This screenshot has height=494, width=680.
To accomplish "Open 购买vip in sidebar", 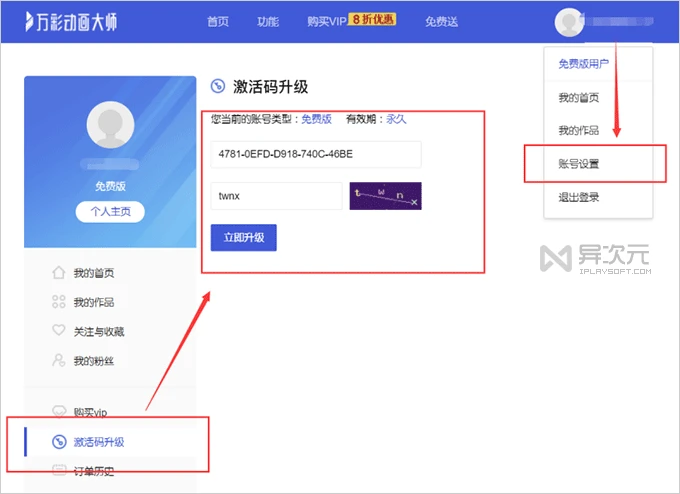I will pos(90,412).
